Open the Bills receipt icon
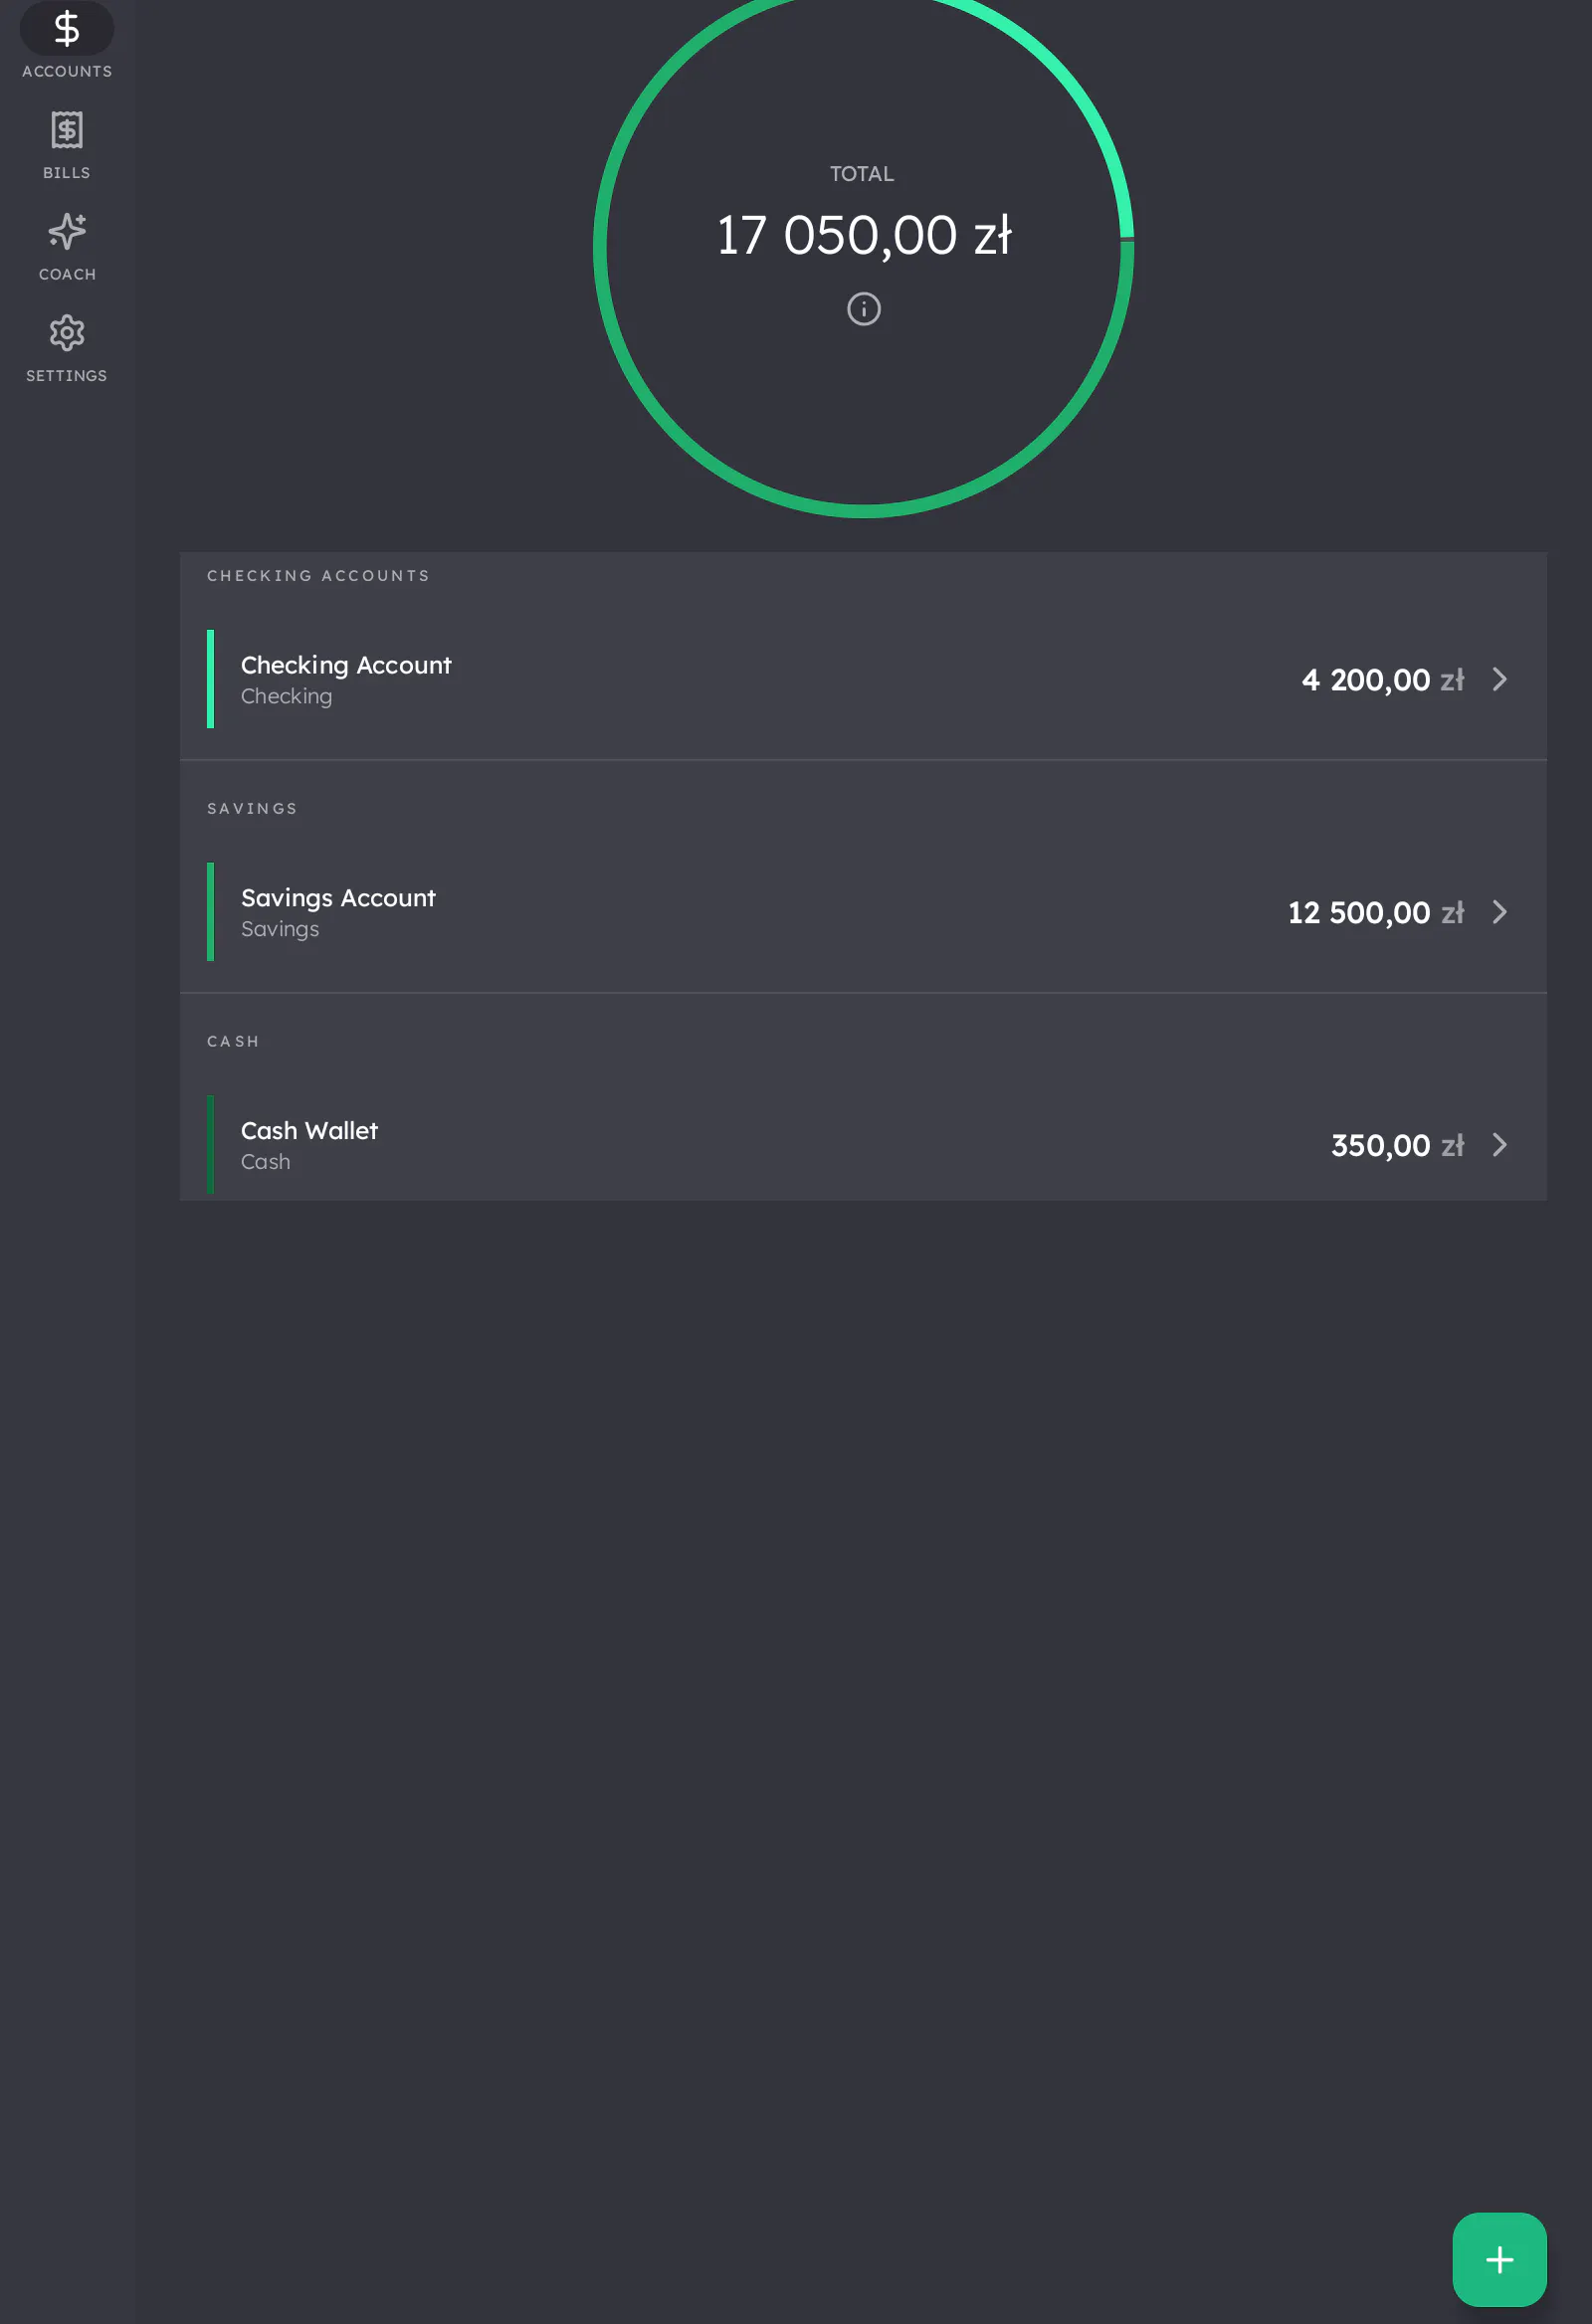 tap(67, 130)
